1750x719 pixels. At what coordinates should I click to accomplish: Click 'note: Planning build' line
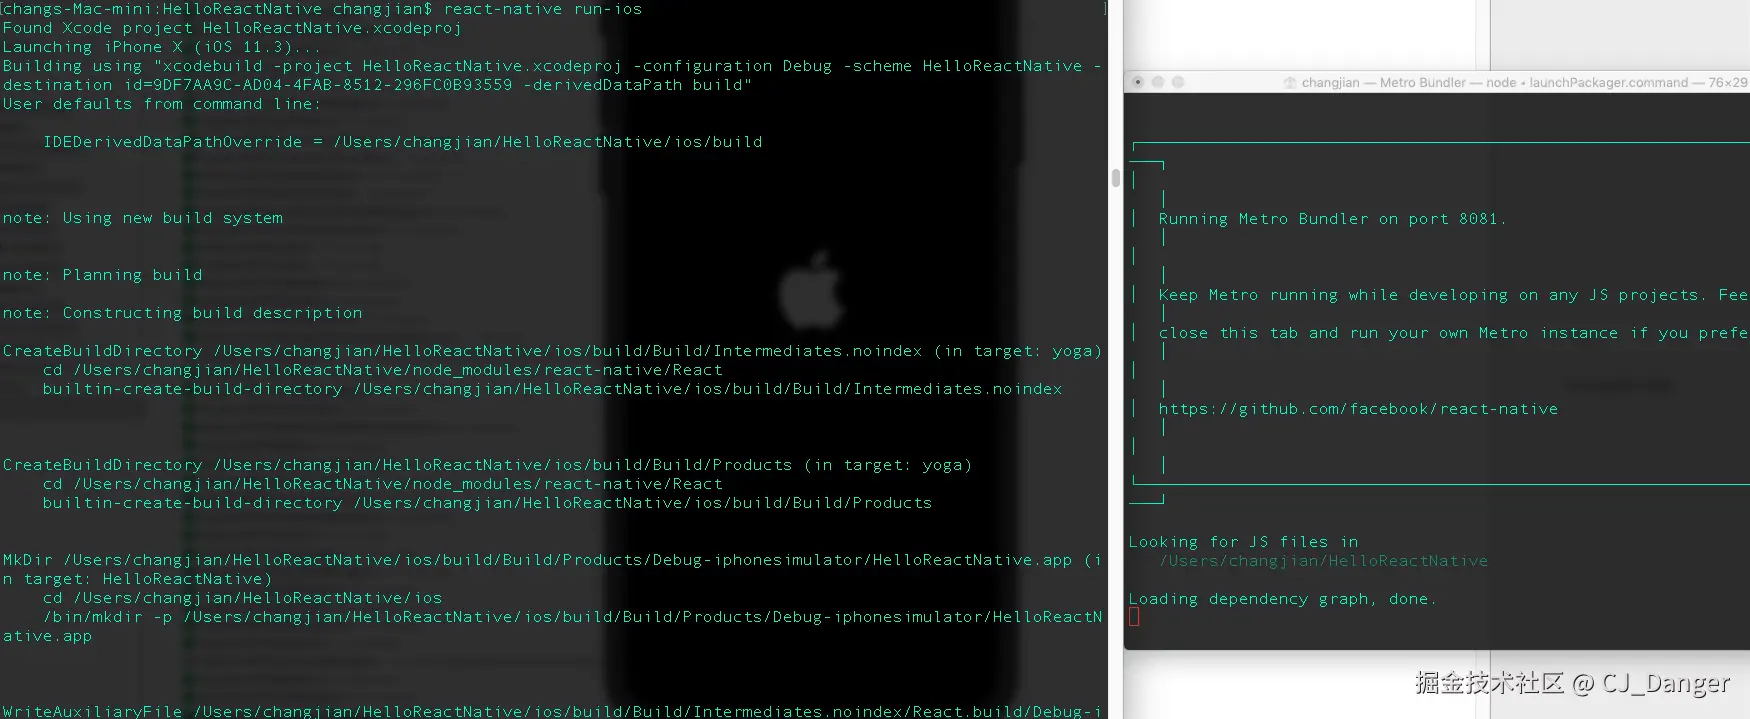102,275
